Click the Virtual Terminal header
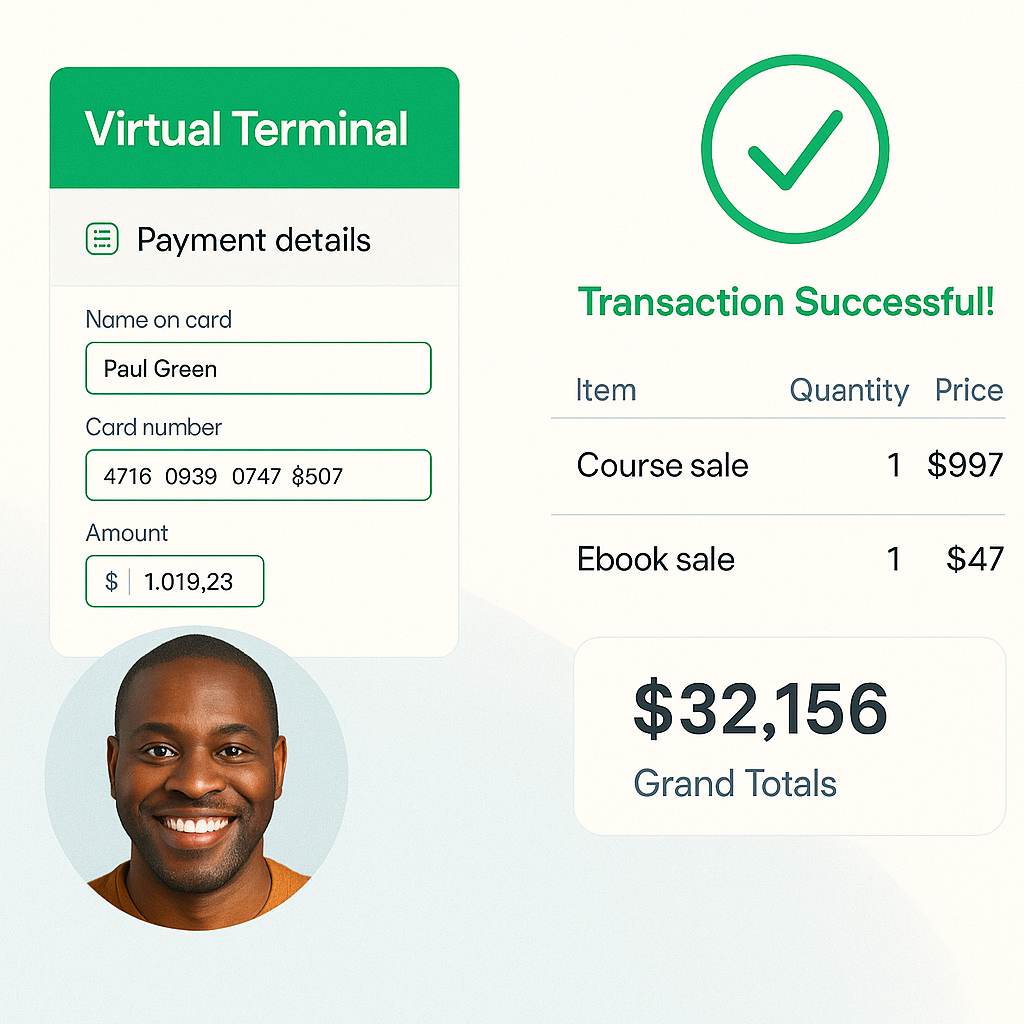Viewport: 1024px width, 1024px height. [x=255, y=128]
